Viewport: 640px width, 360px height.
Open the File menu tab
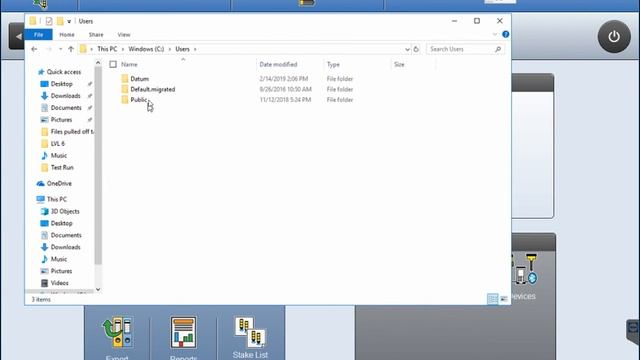38,35
